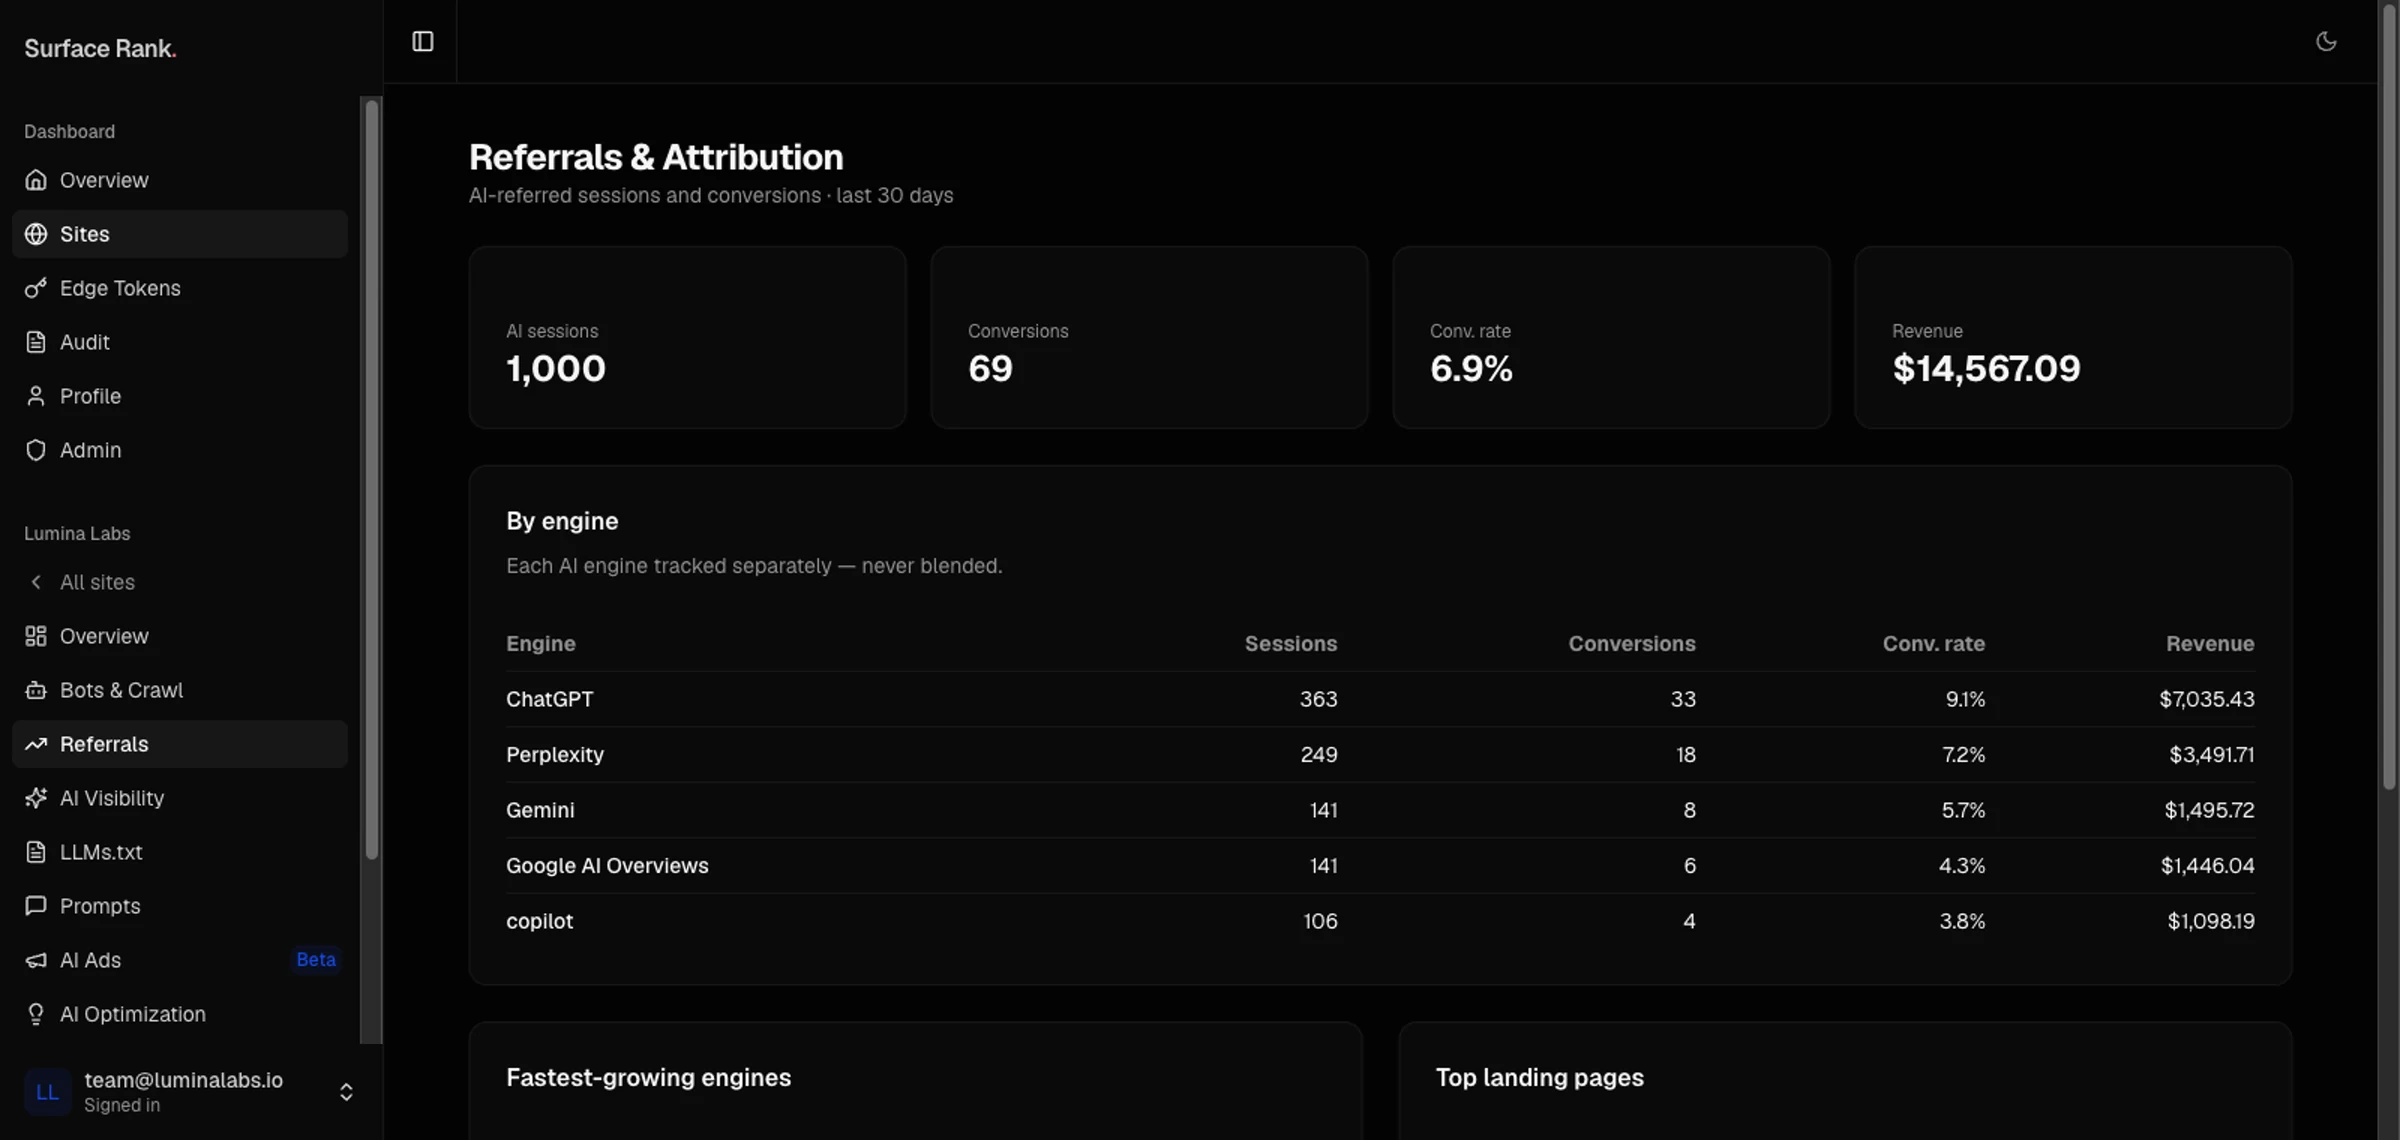
Task: Click the Audit document icon
Action: pos(36,342)
